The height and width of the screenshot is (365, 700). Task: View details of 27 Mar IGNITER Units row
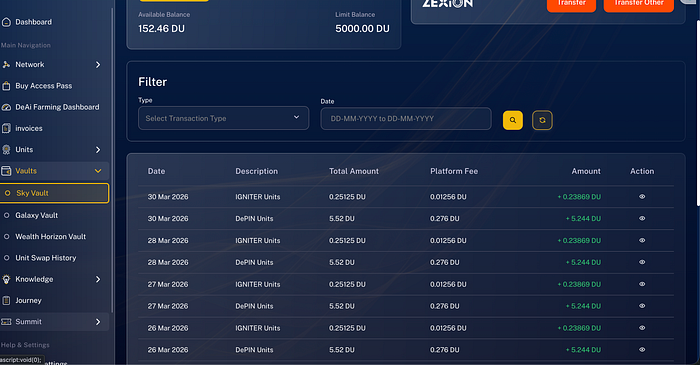642,284
